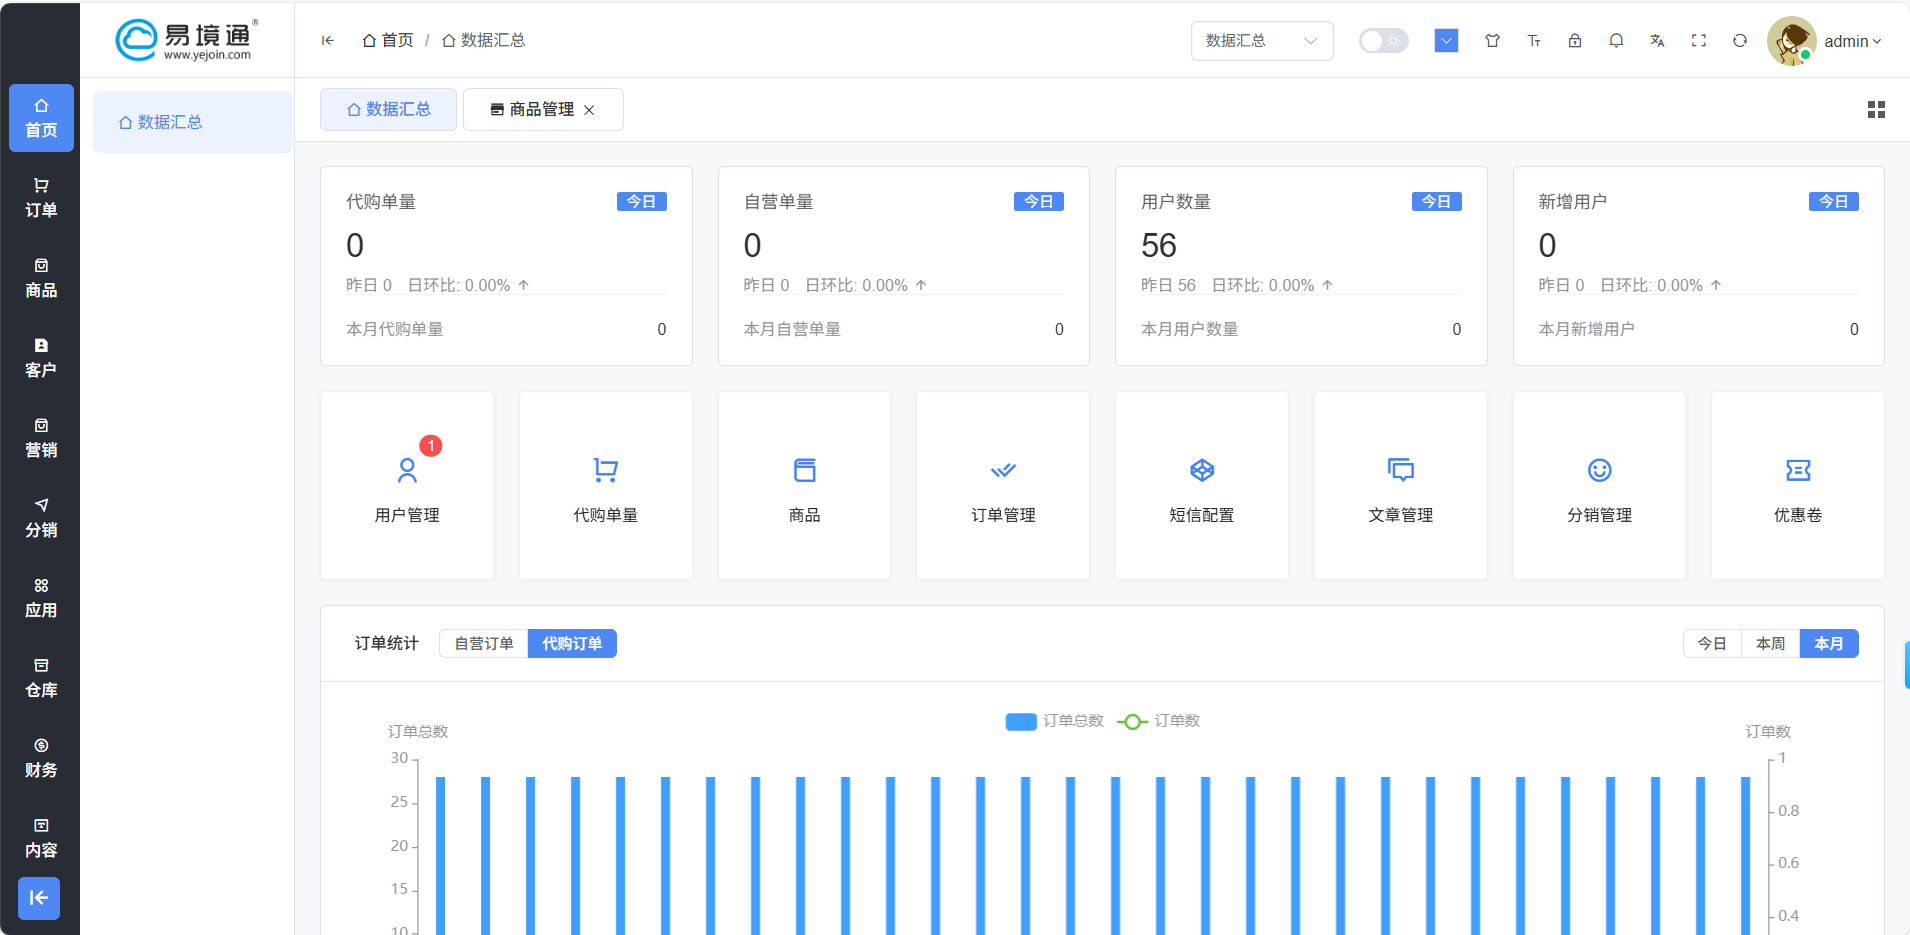Click the refresh page icon
This screenshot has width=1910, height=935.
1740,40
